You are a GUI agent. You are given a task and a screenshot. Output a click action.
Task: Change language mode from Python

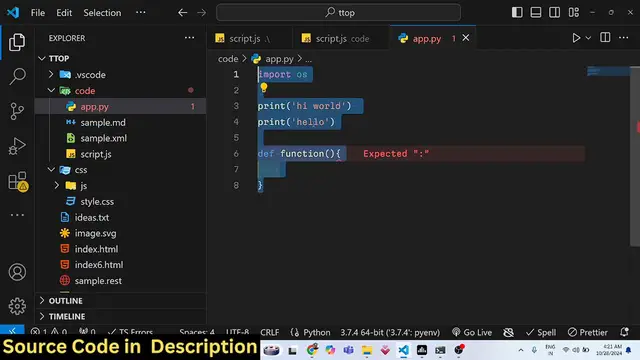[x=317, y=332]
